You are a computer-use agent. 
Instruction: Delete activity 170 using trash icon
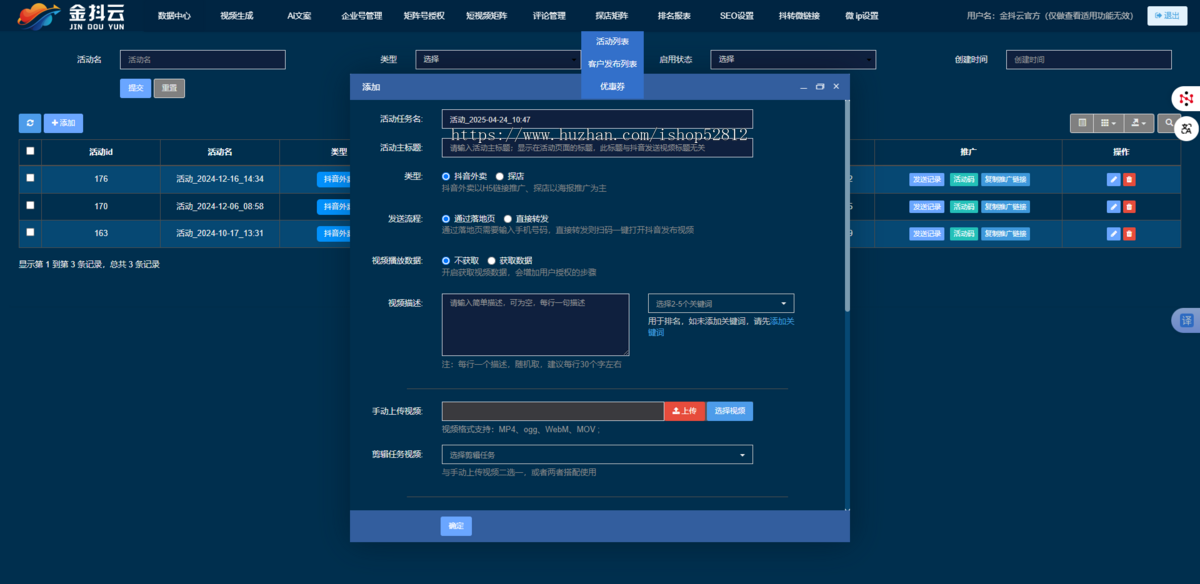click(x=1129, y=207)
